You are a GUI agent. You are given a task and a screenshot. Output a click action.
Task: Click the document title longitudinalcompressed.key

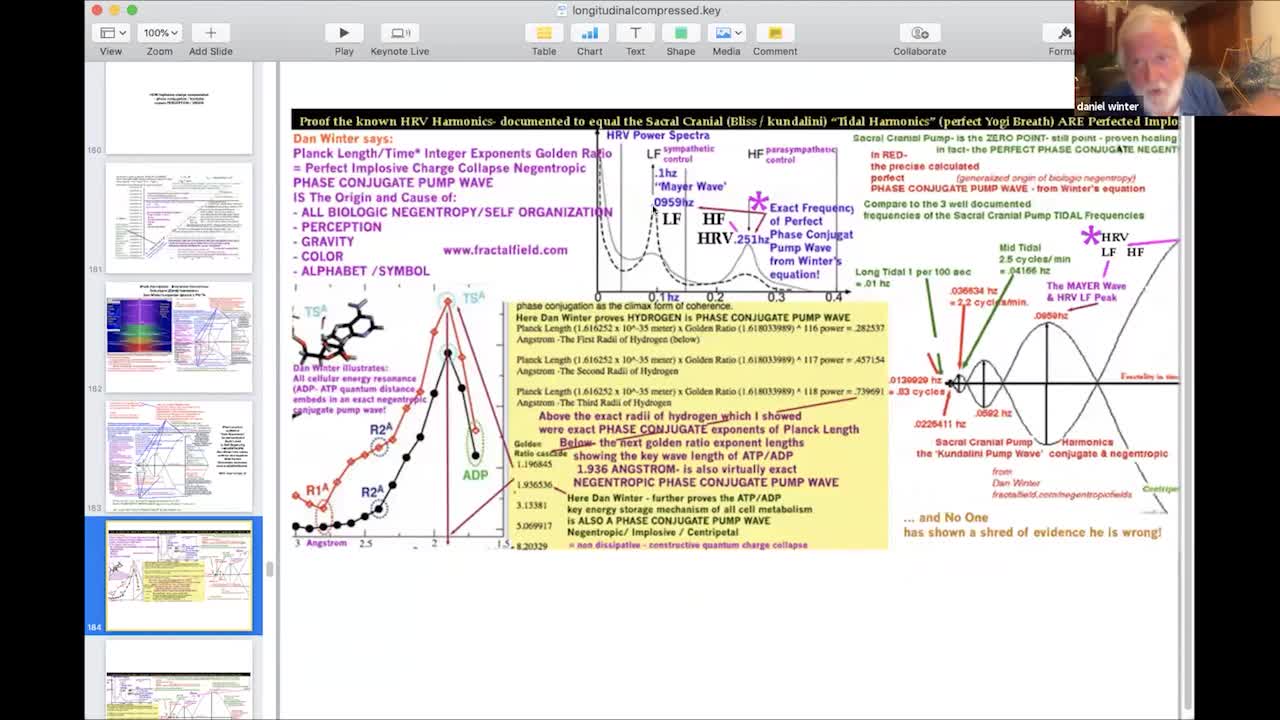point(646,10)
